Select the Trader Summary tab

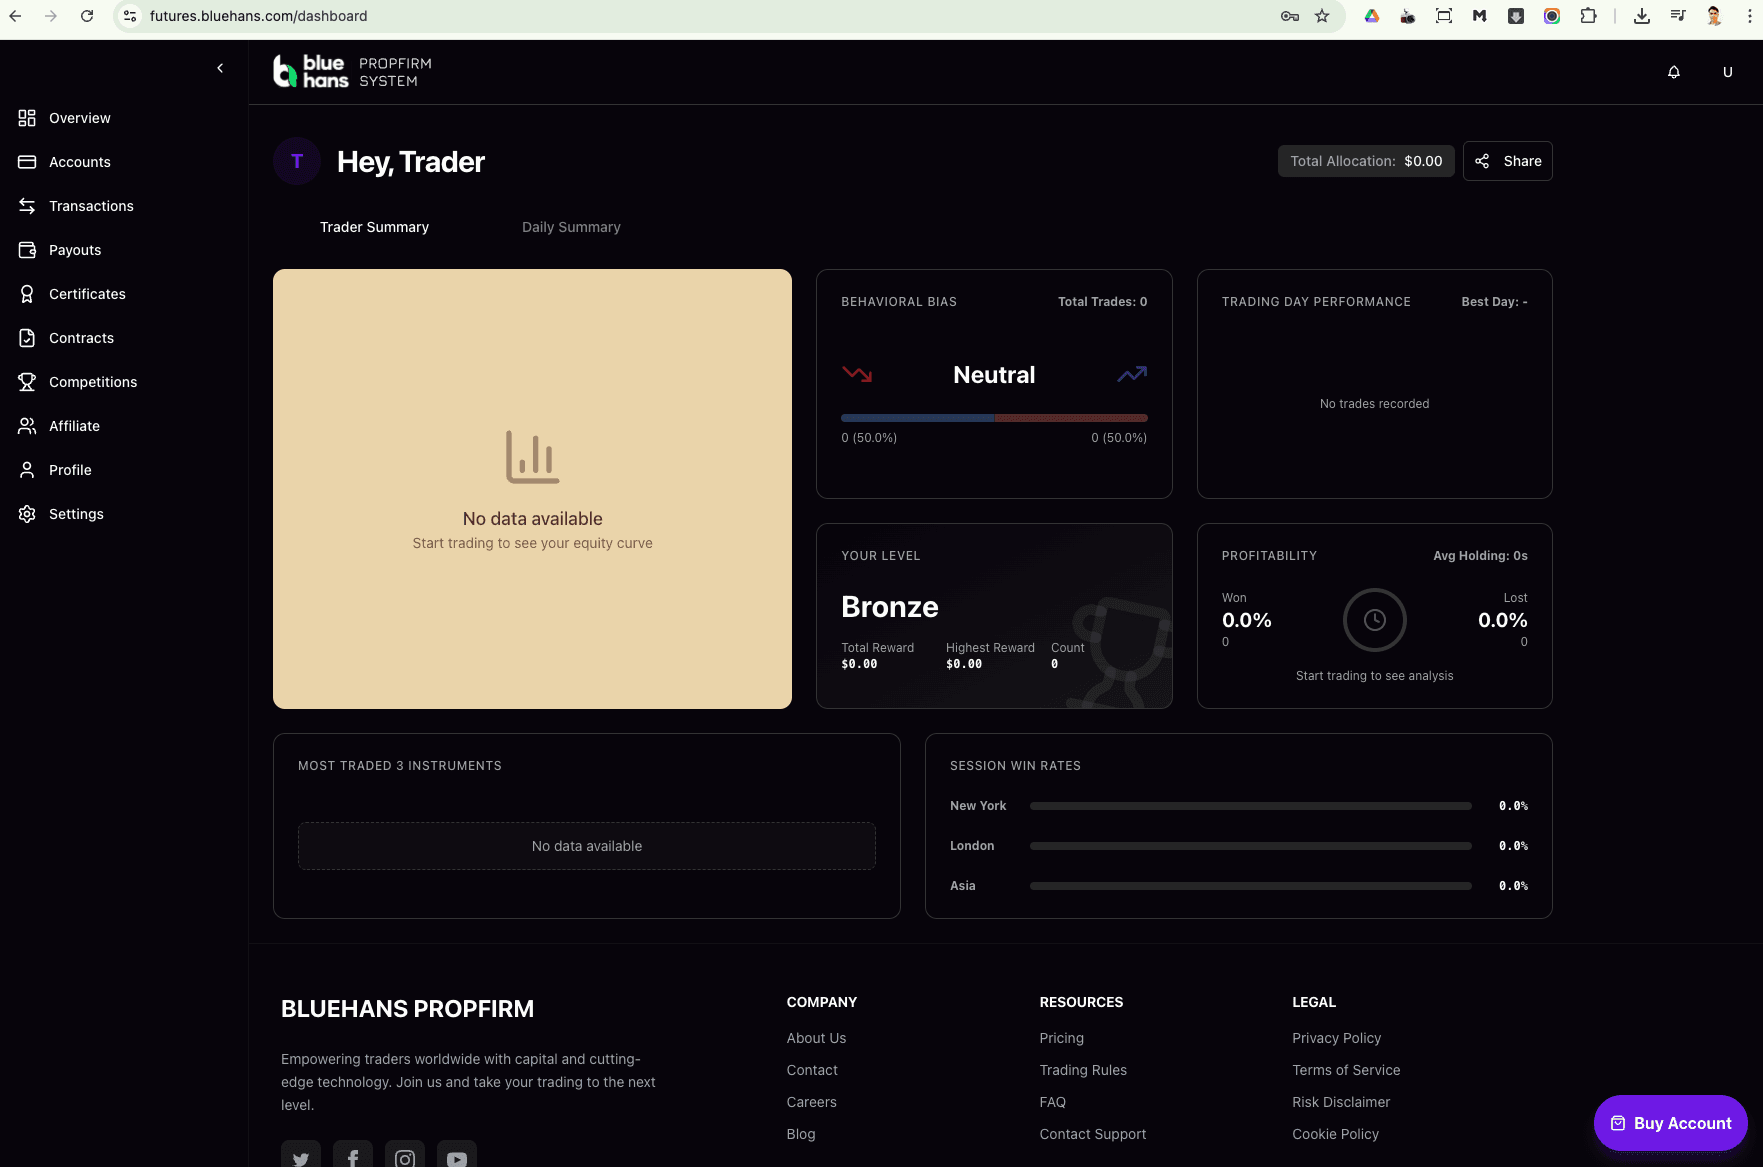click(x=374, y=227)
